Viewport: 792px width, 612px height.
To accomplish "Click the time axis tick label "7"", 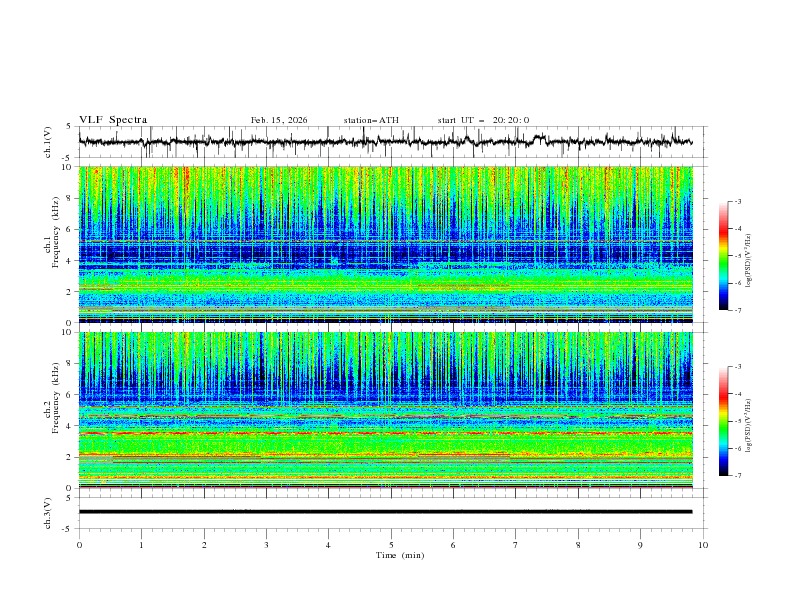I will coord(516,545).
